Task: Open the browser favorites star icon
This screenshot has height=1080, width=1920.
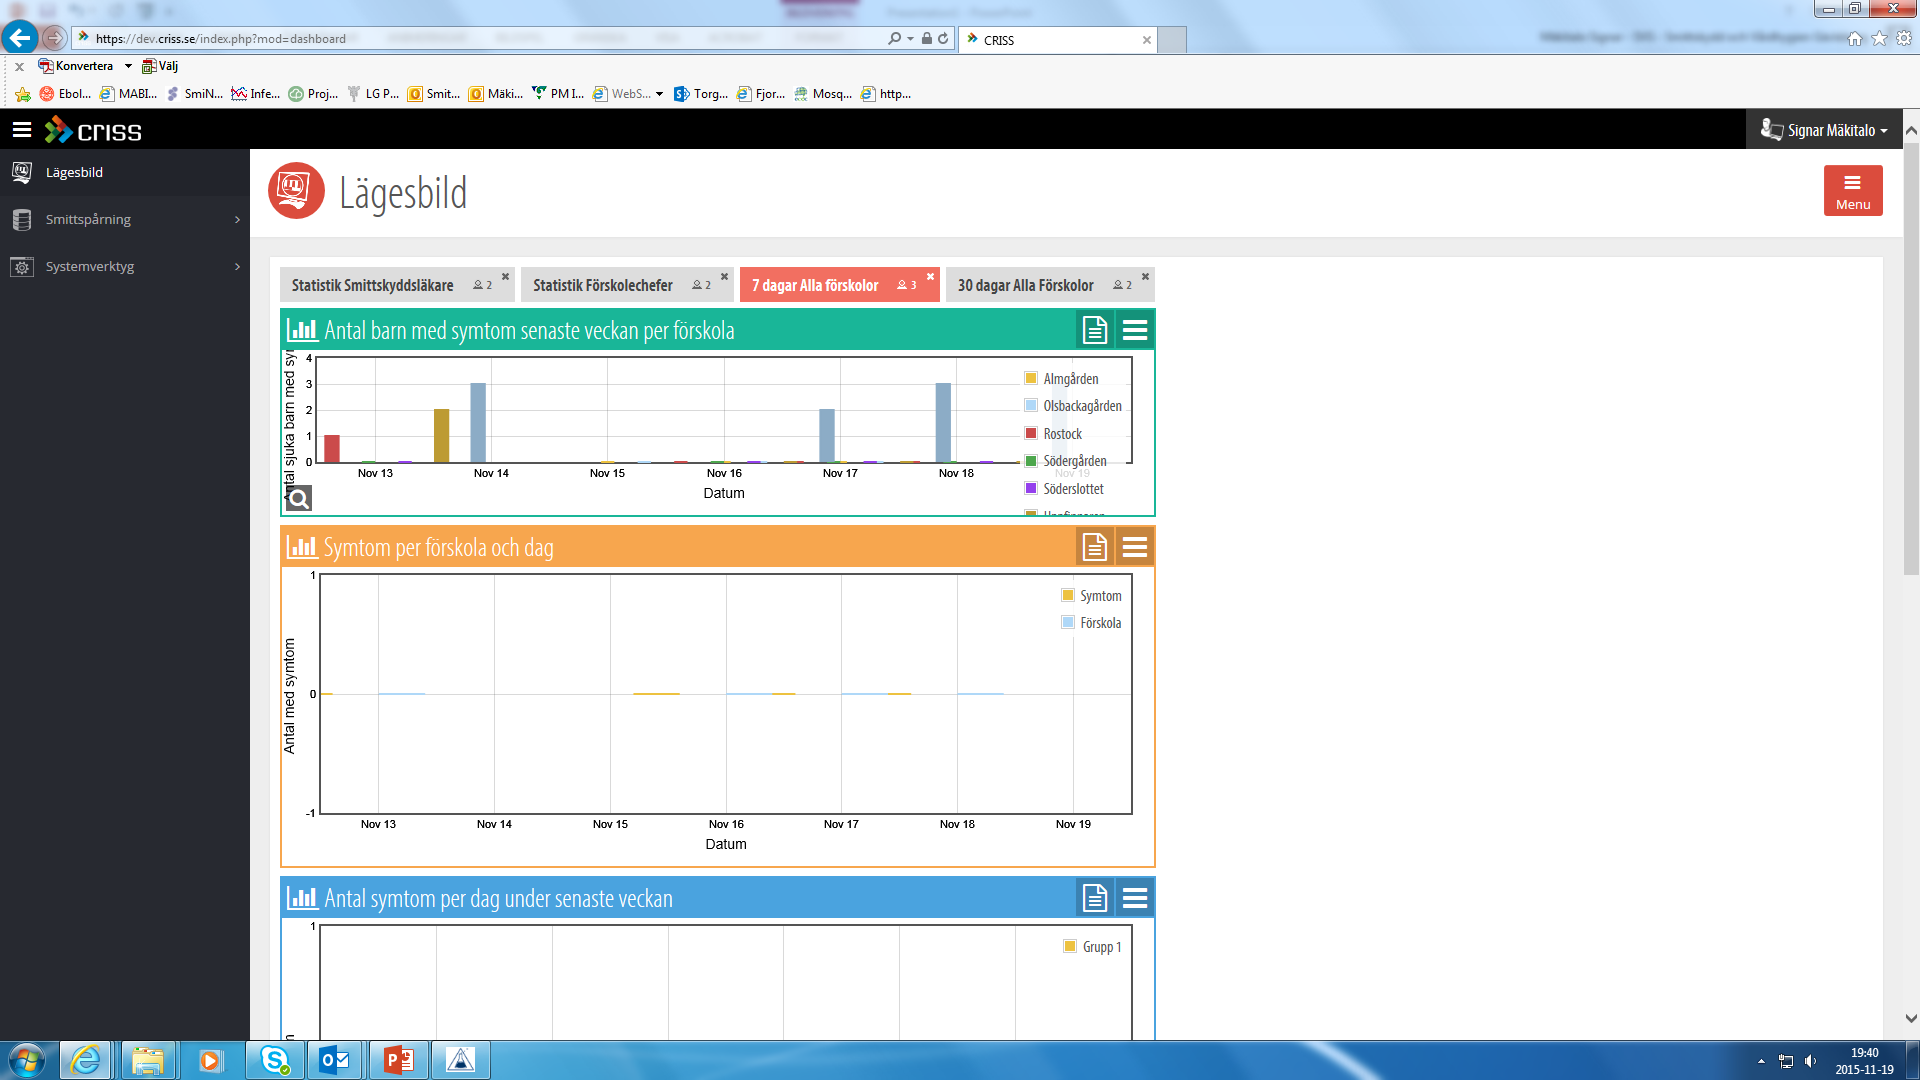Action: coord(1879,39)
